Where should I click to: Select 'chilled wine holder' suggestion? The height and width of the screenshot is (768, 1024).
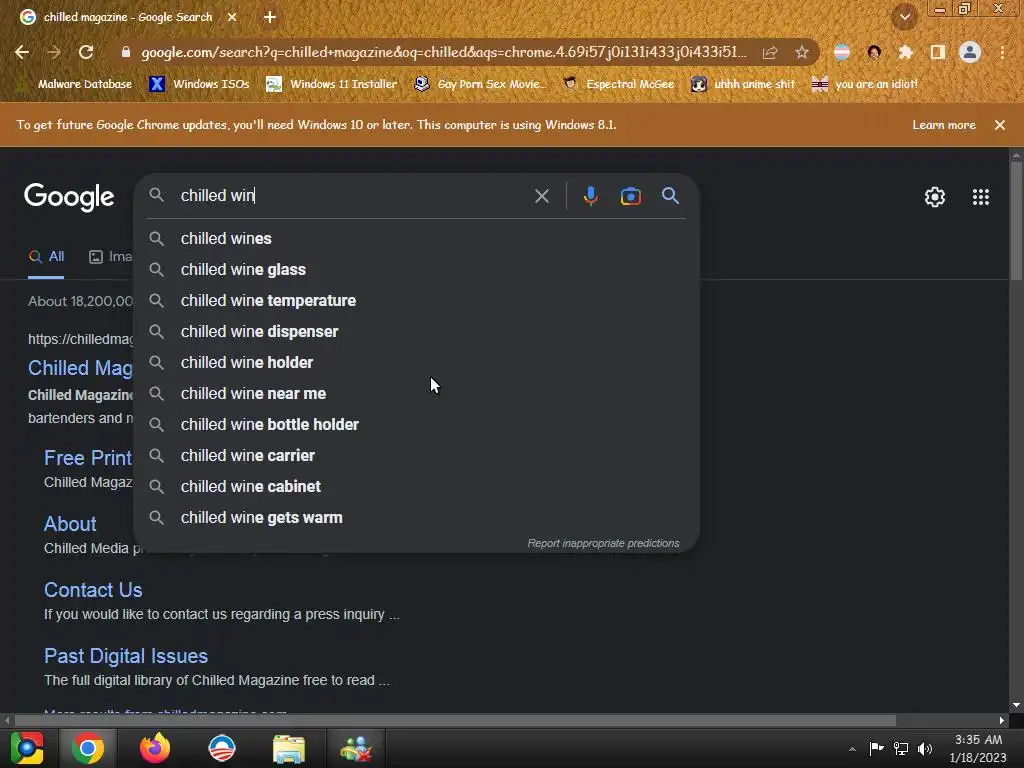[416, 362]
